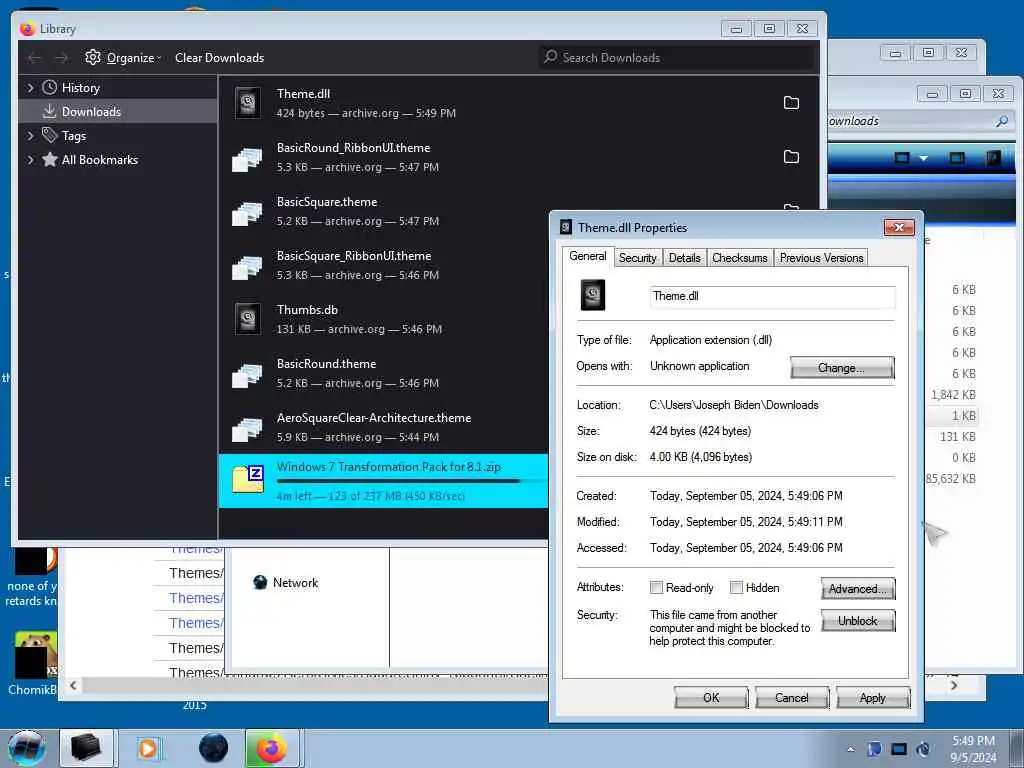Show hidden tray icons arrow

850,749
